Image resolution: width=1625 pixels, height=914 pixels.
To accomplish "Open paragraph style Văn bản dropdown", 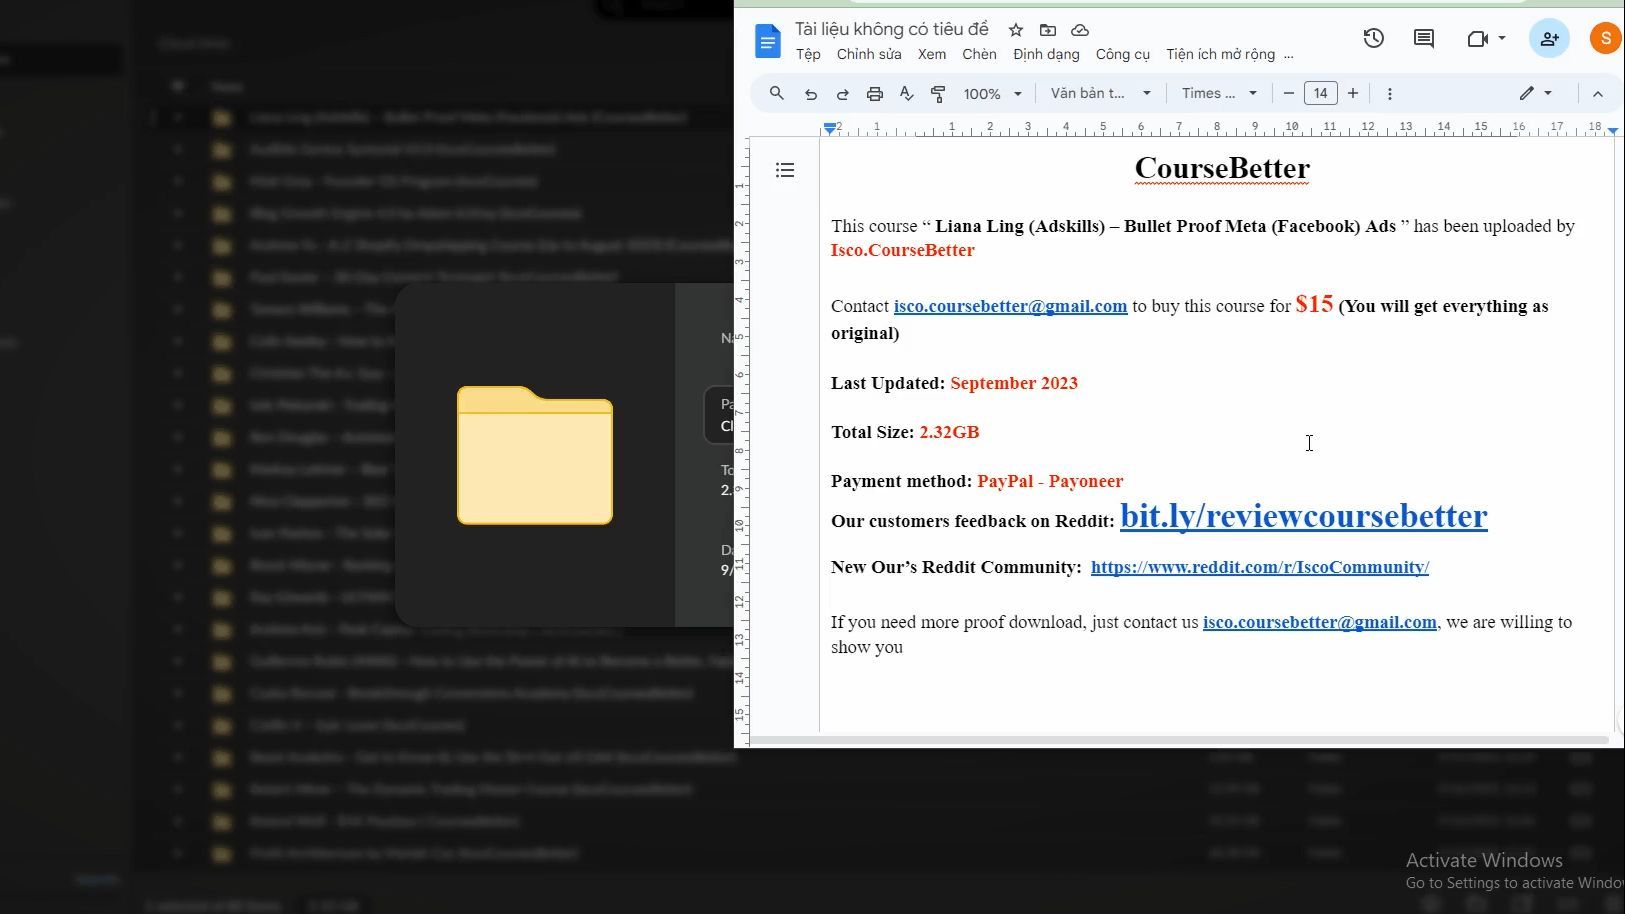I will click(1101, 93).
